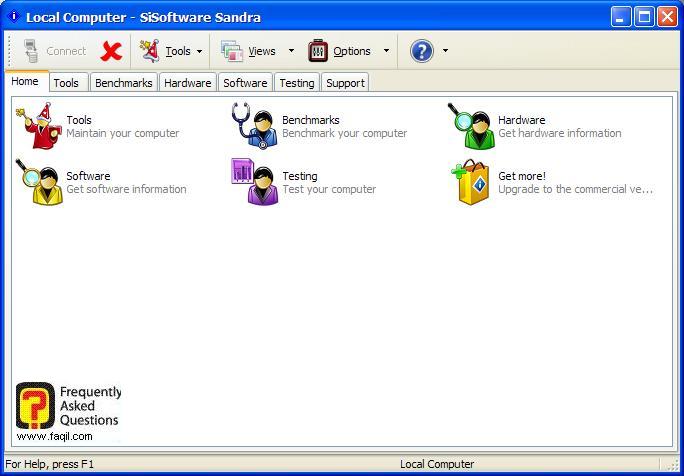Viewport: 684px width, 476px height.
Task: Open the yellow Software module icon
Action: click(39, 182)
